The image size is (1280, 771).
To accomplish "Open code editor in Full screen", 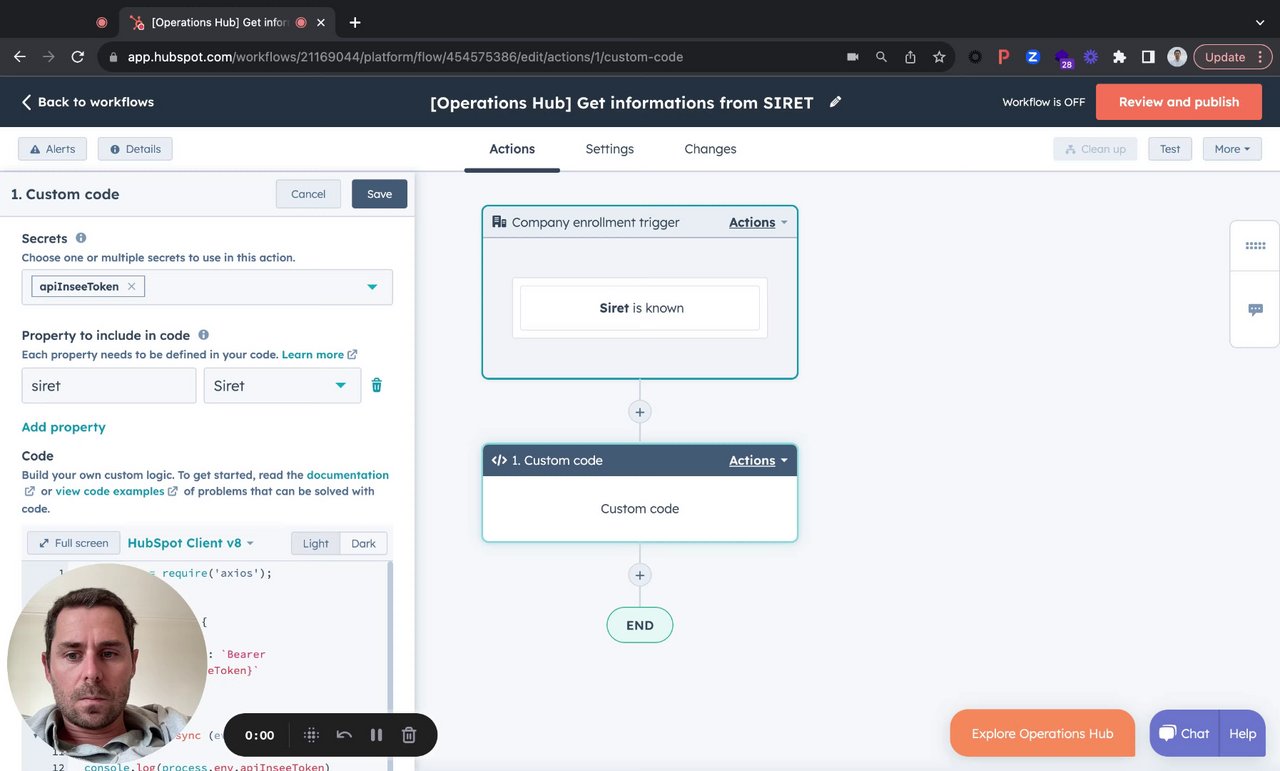I will [x=73, y=543].
